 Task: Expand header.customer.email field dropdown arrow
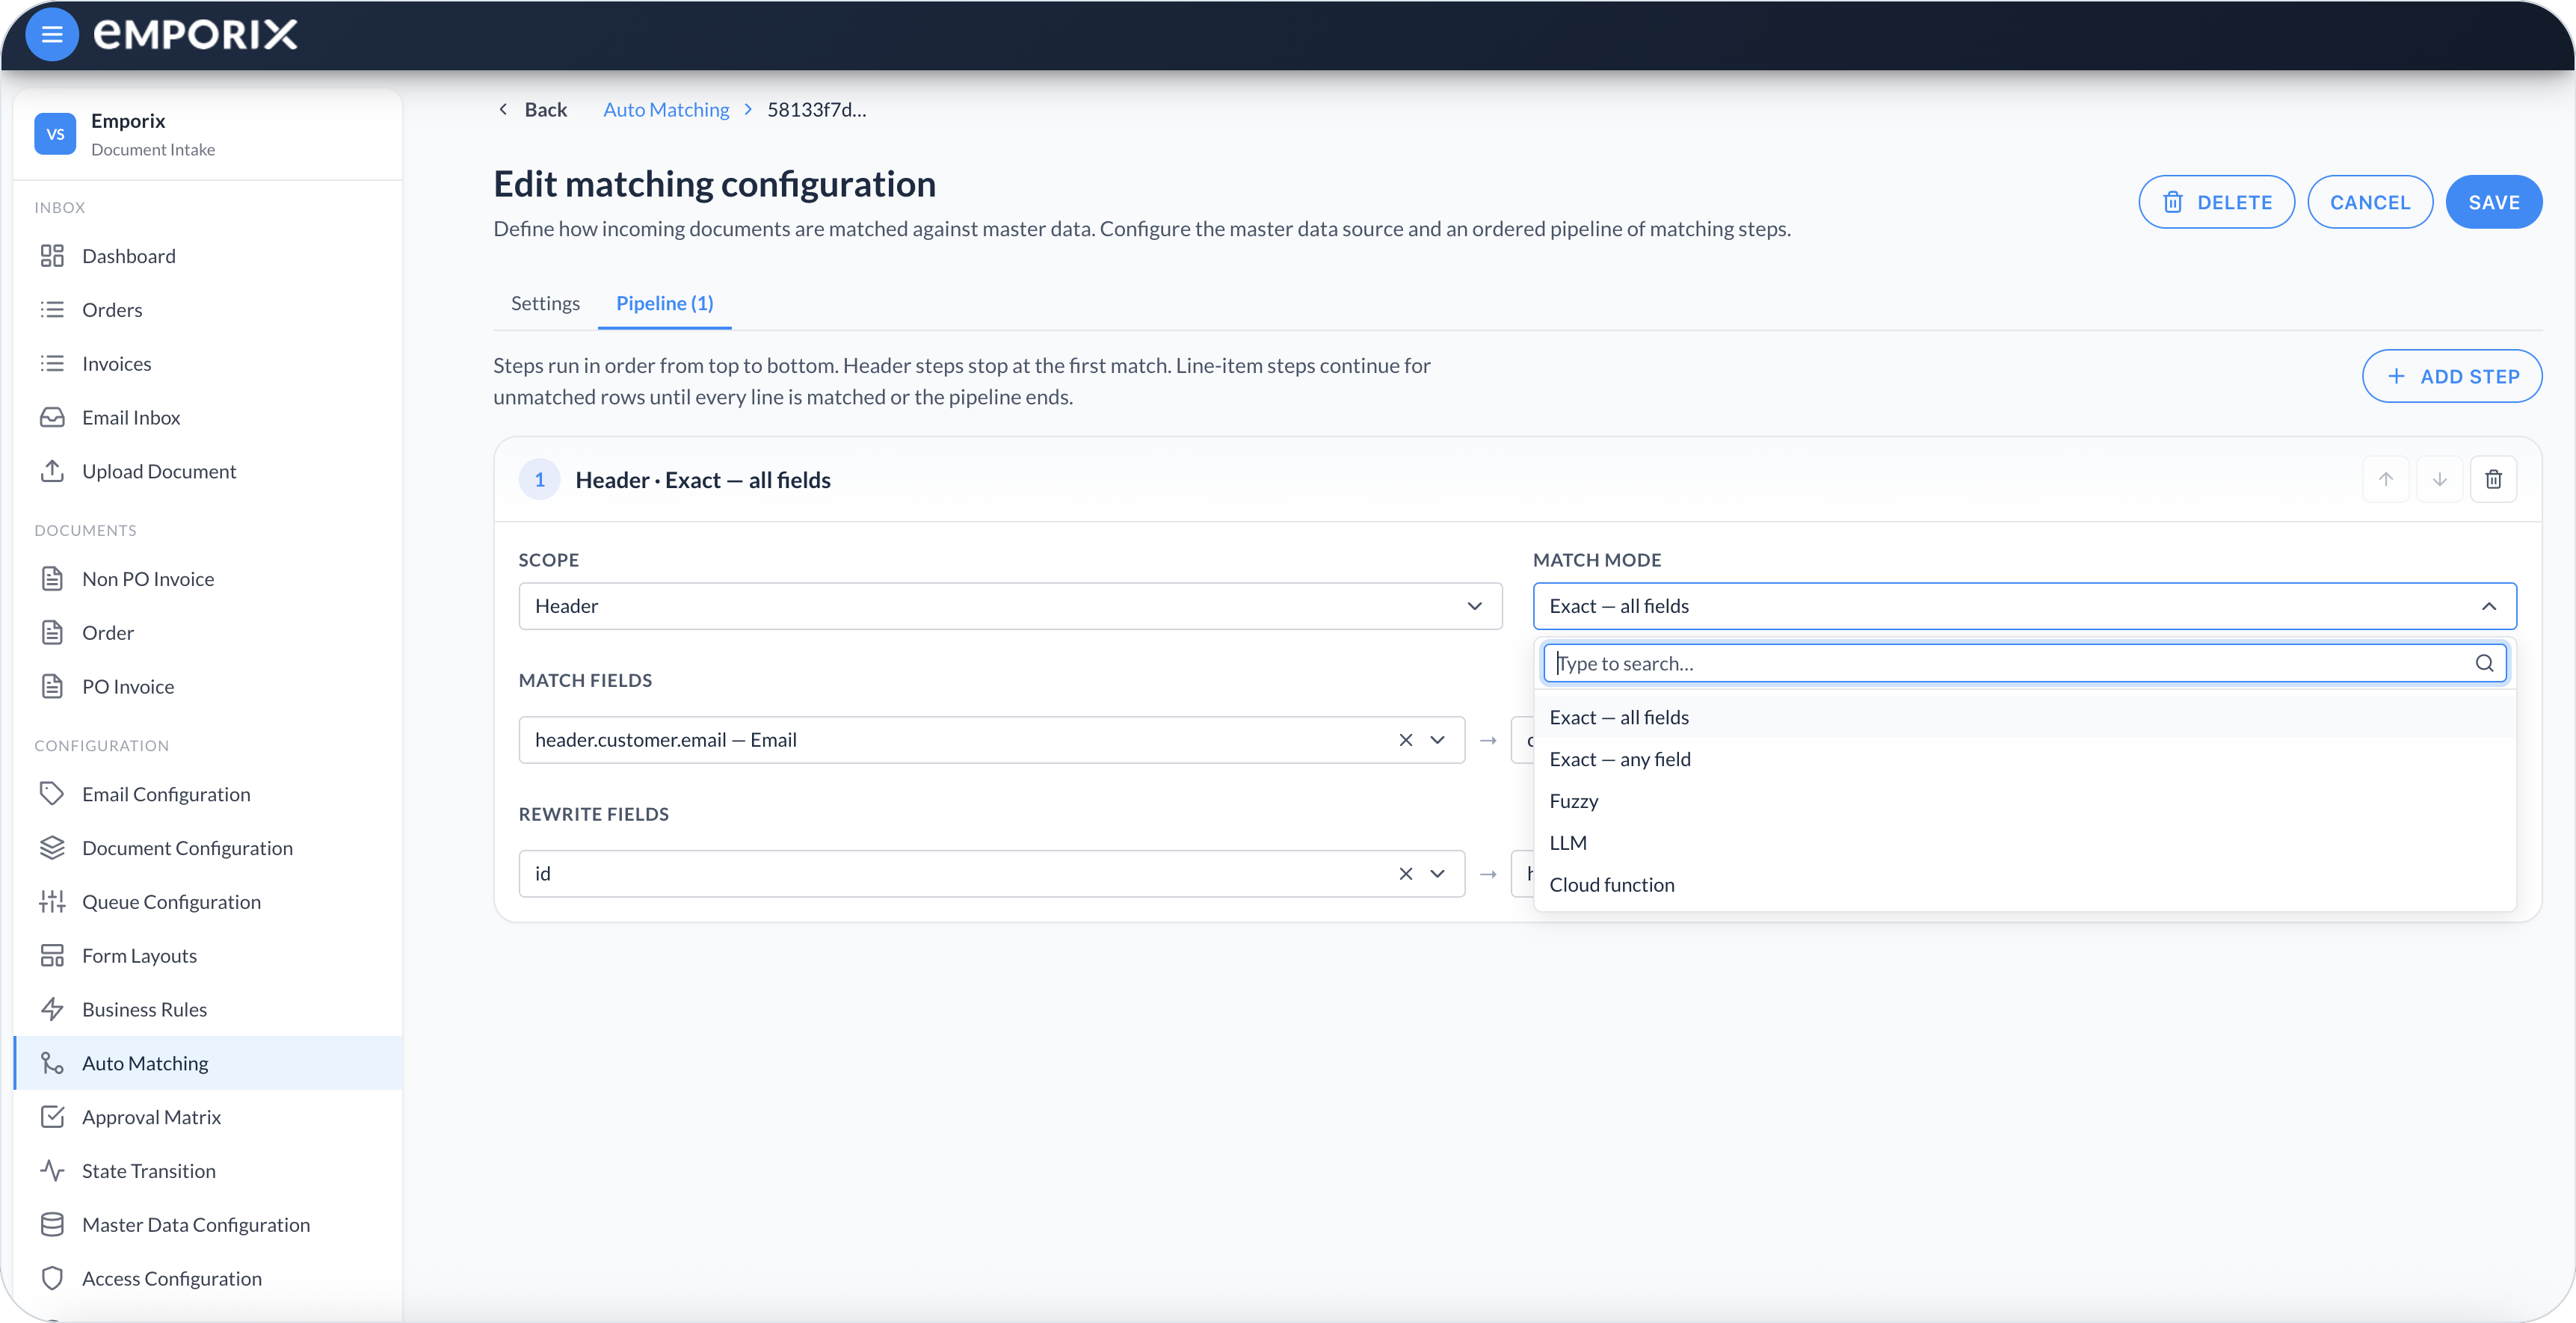point(1438,740)
